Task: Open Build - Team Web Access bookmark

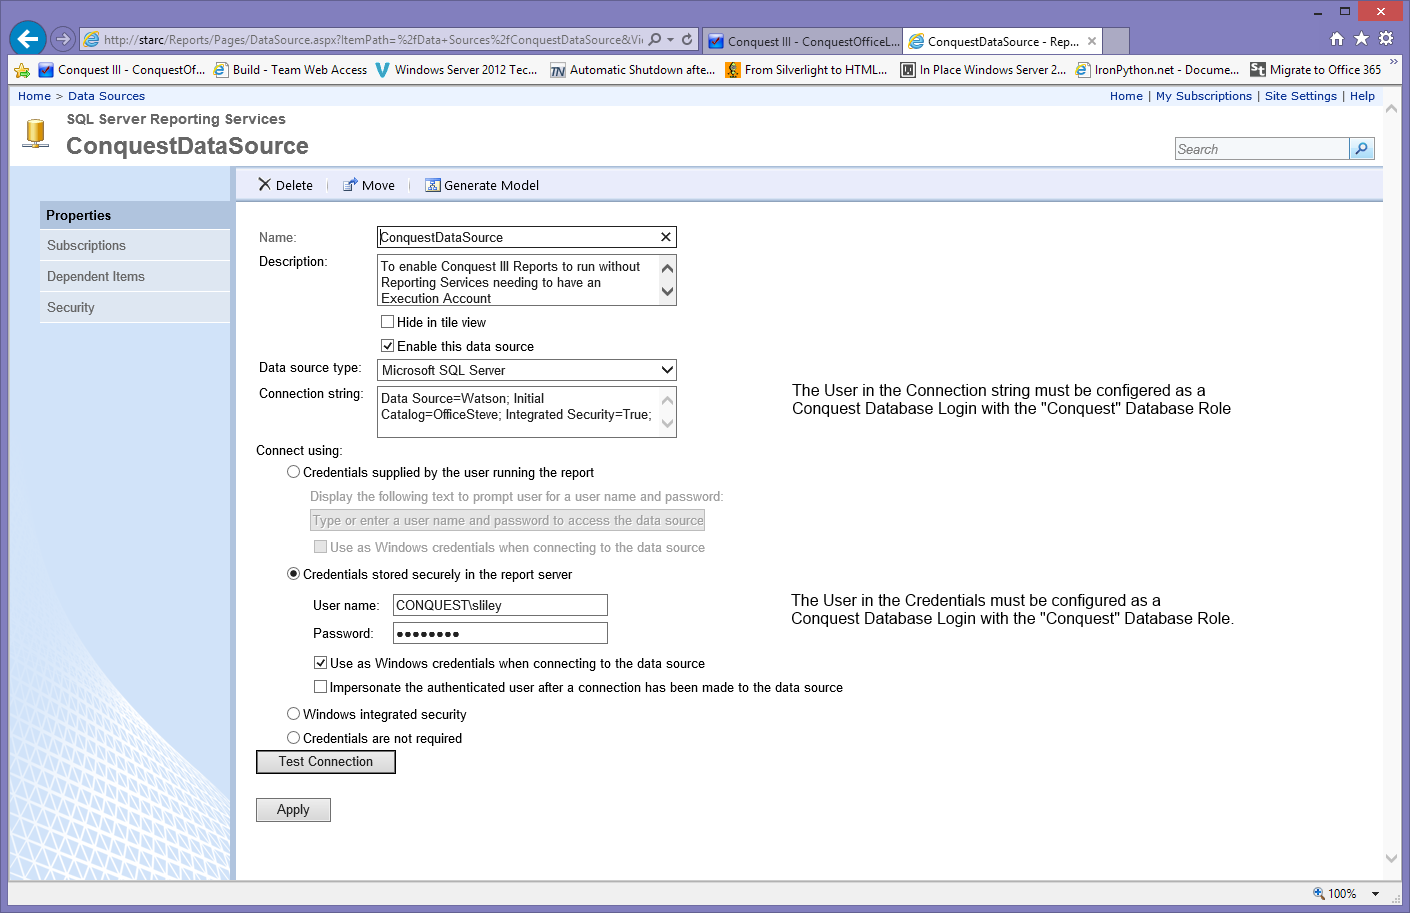Action: point(290,70)
